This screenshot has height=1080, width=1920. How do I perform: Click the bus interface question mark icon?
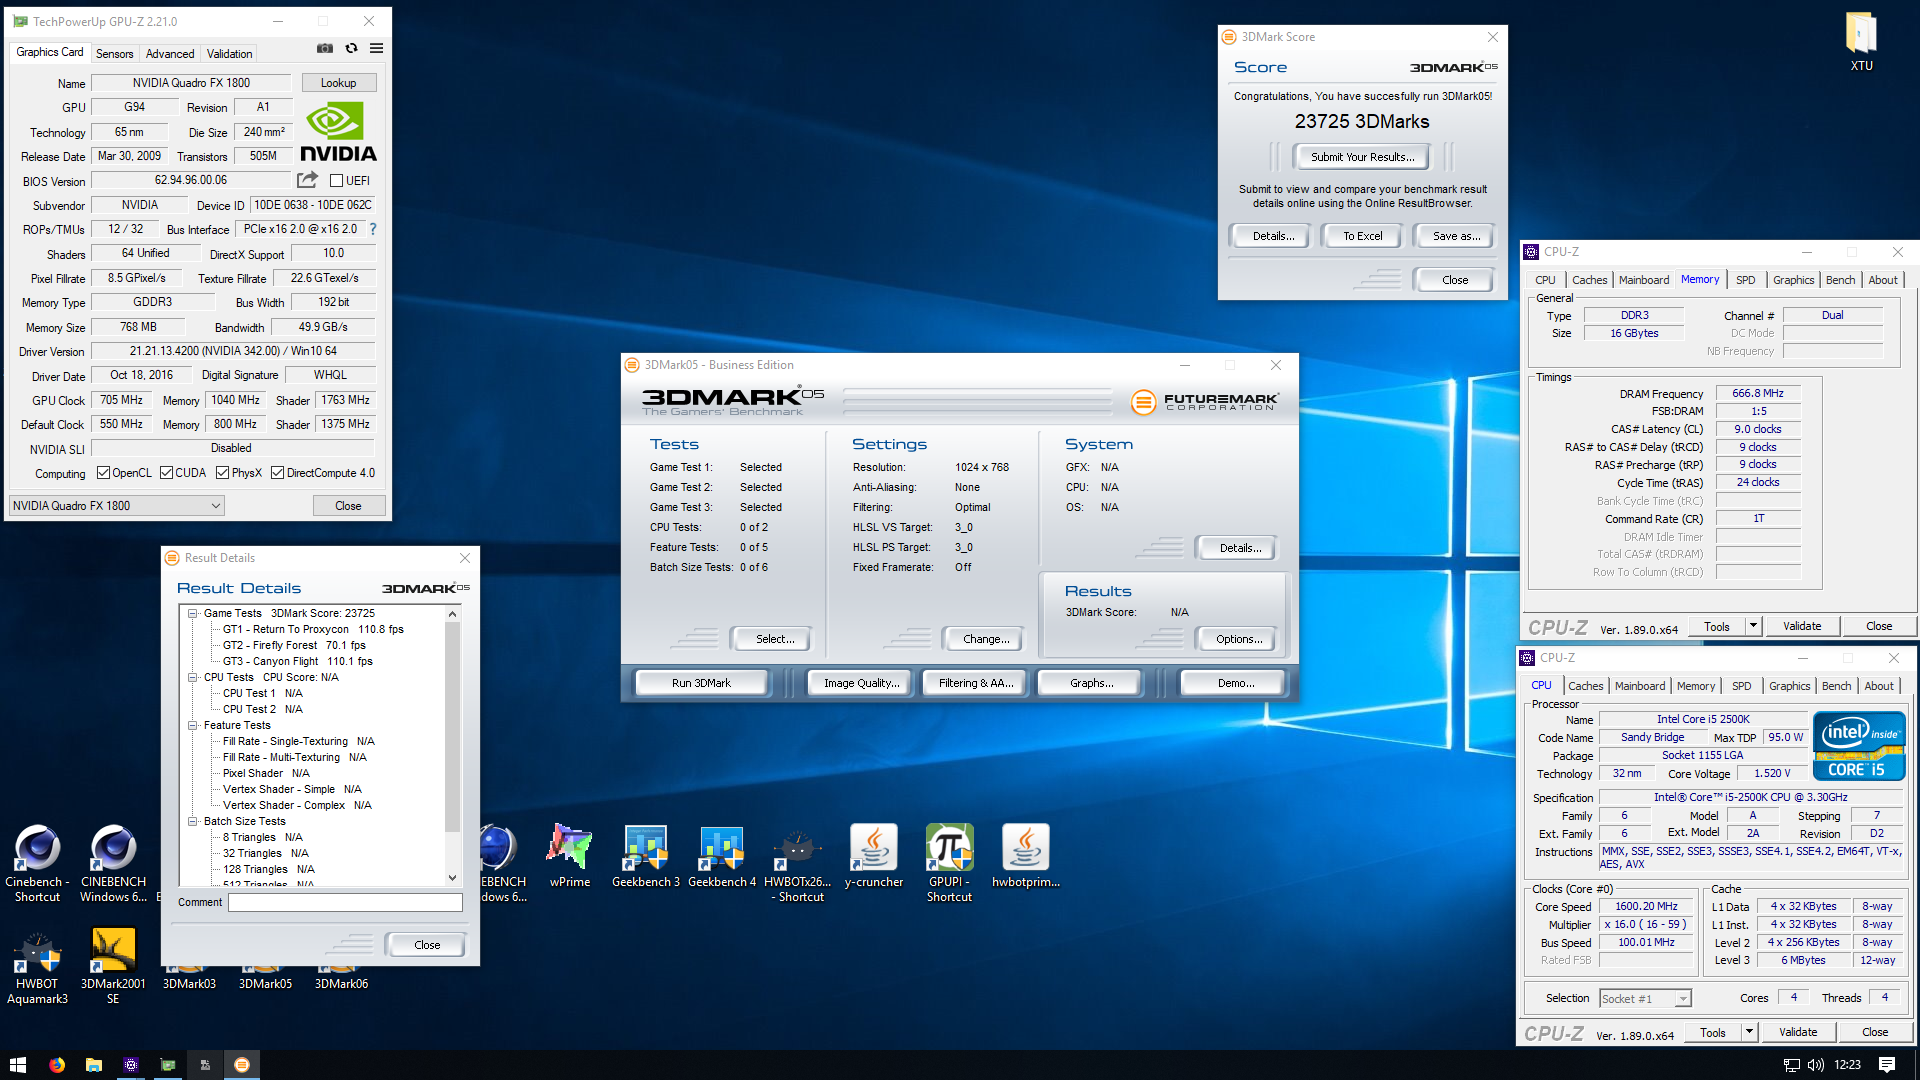tap(373, 229)
